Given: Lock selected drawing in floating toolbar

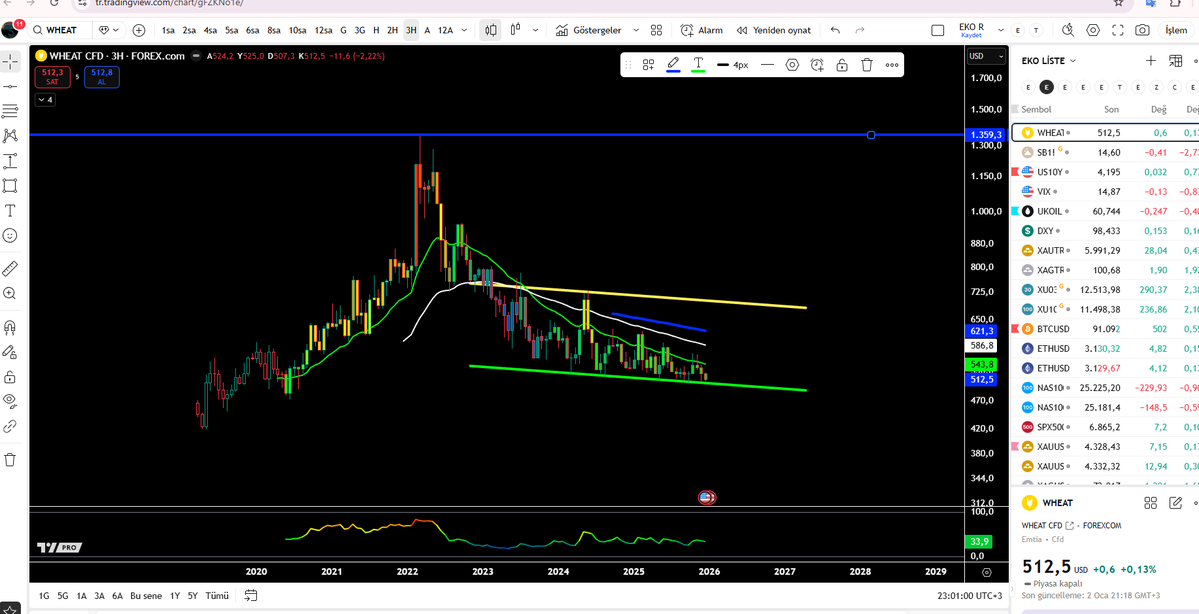Looking at the screenshot, I should coord(842,65).
